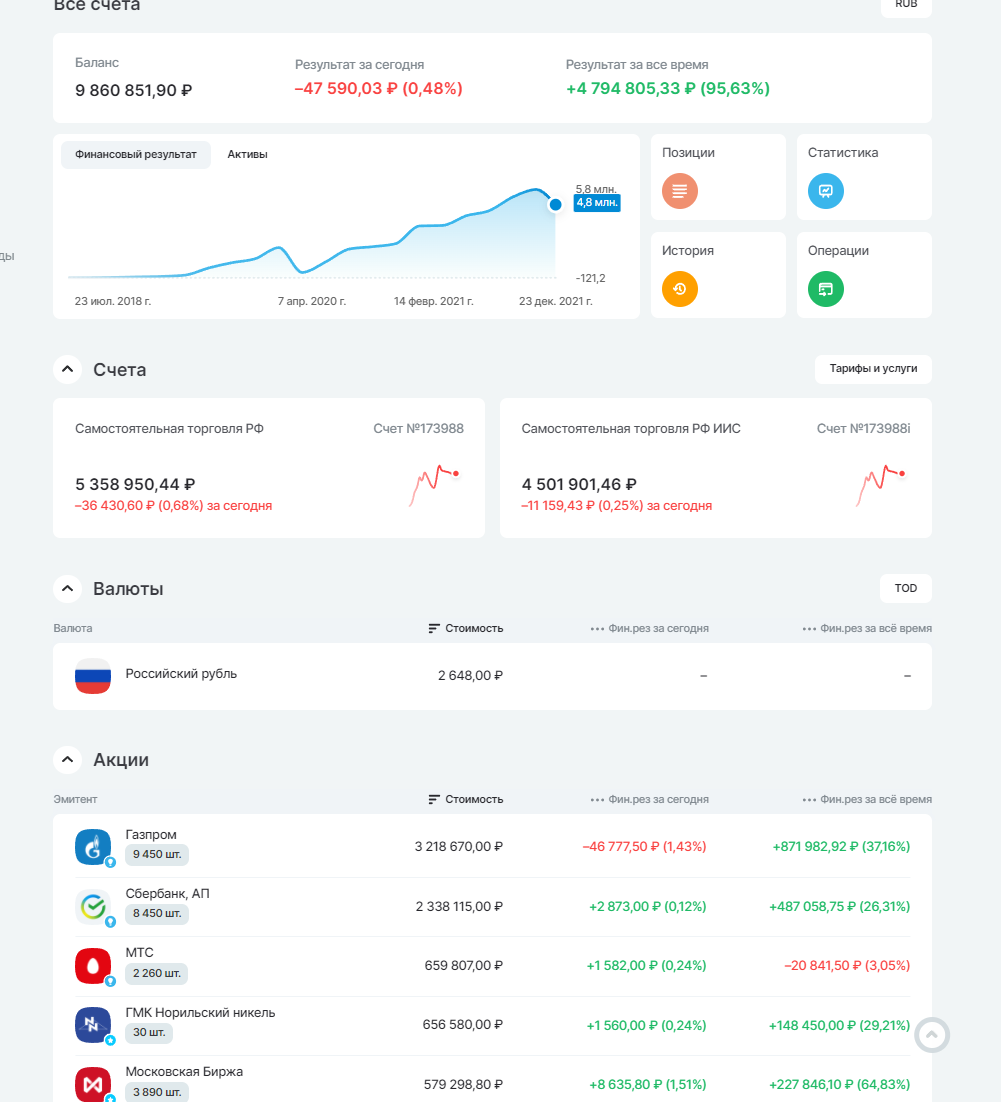The width and height of the screenshot is (1001, 1102).
Task: Click the Газпром stock logo
Action: 93,847
